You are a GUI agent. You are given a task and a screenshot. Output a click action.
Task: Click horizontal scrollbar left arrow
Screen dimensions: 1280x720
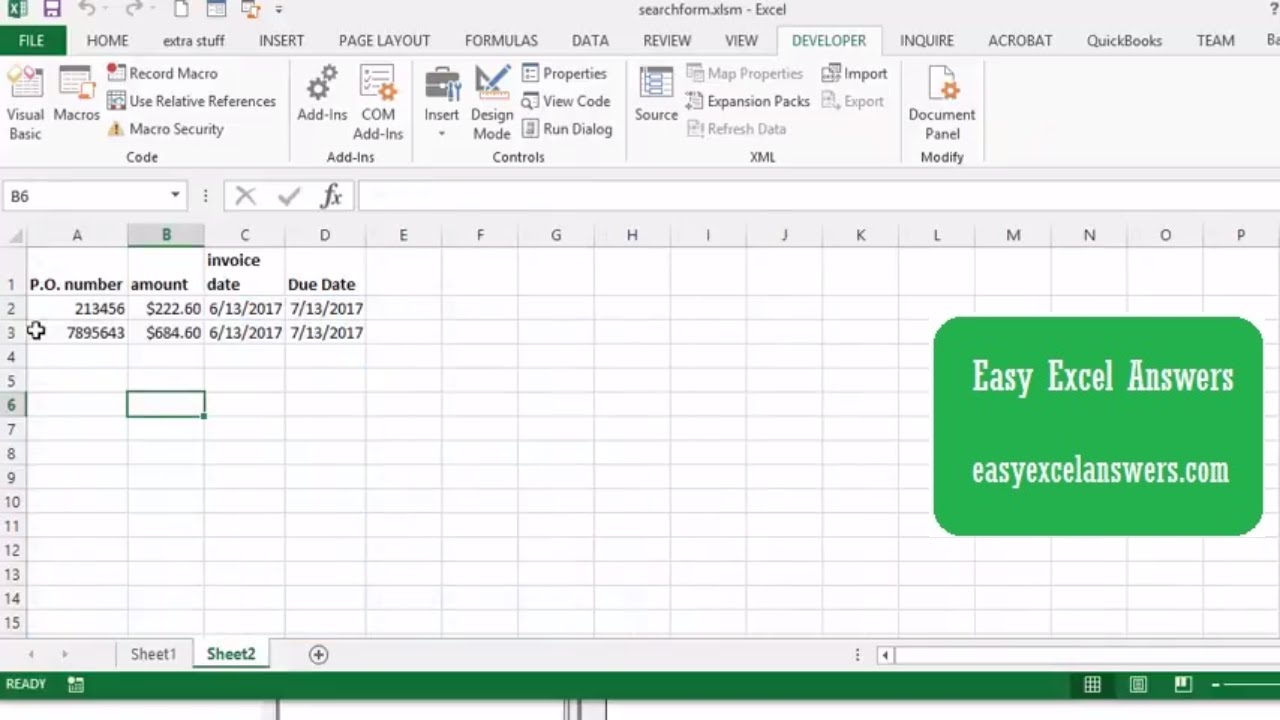coord(885,655)
